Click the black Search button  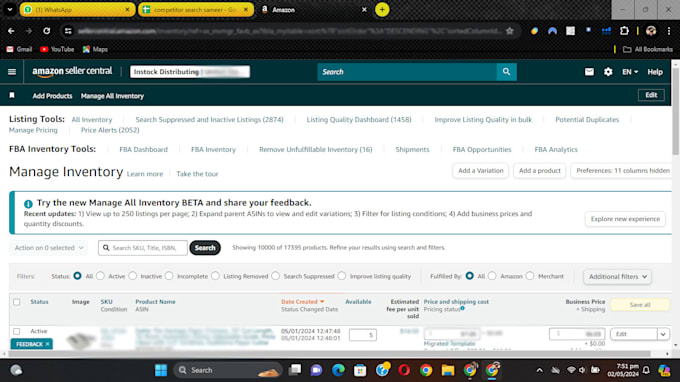[205, 248]
